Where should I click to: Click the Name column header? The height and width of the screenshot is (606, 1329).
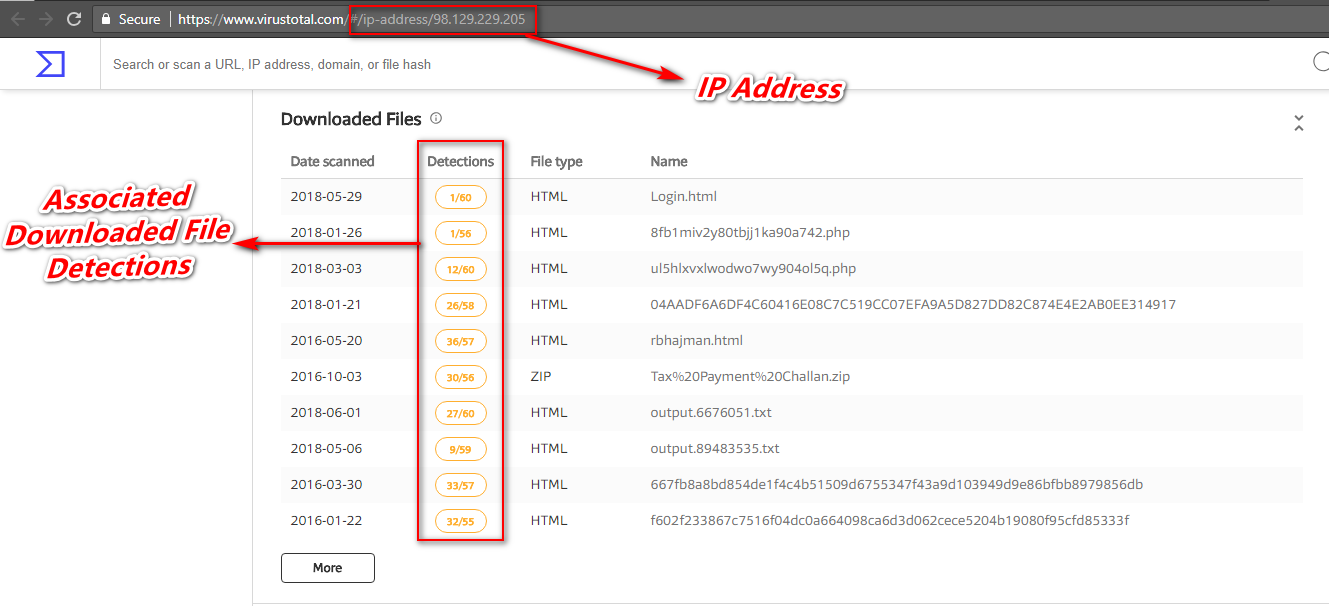(669, 161)
